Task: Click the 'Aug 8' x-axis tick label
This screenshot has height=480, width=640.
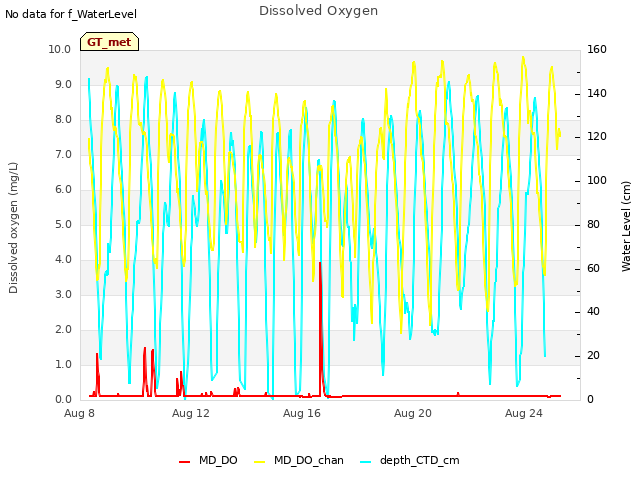Action: coord(79,413)
